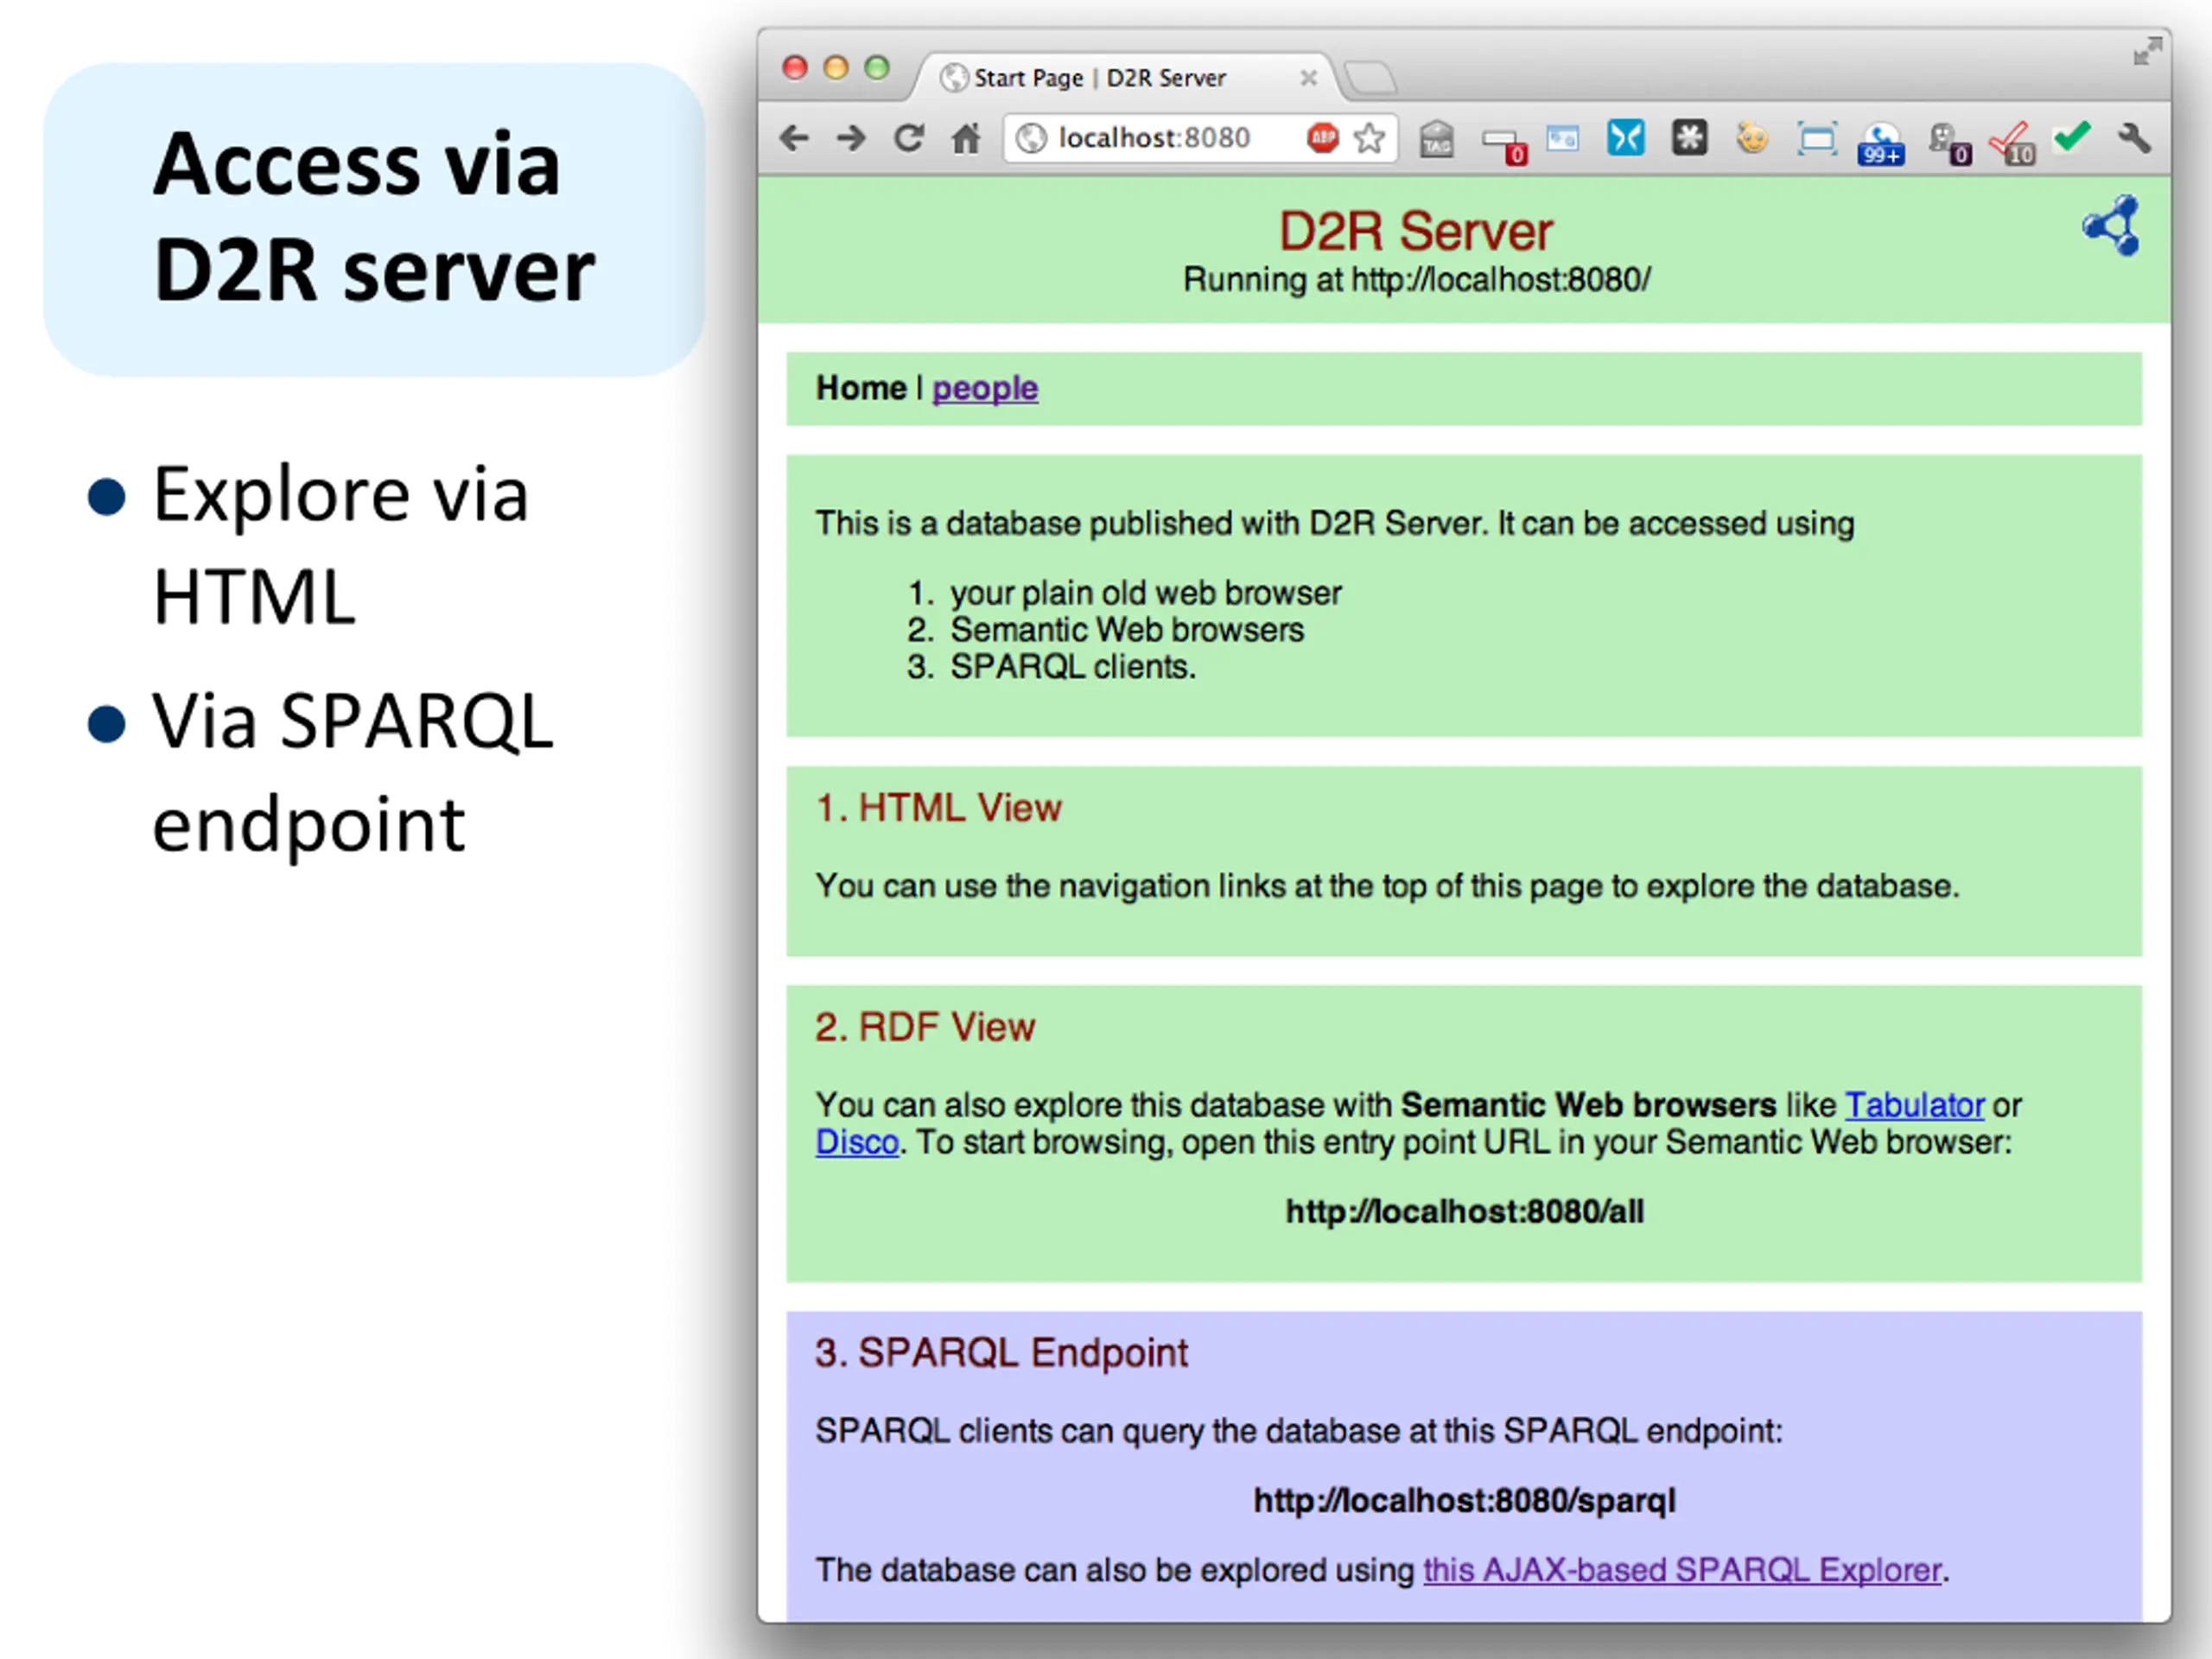This screenshot has height=1659, width=2212.
Task: Open the AJAX-based SPARQL Explorer link
Action: [x=1682, y=1570]
